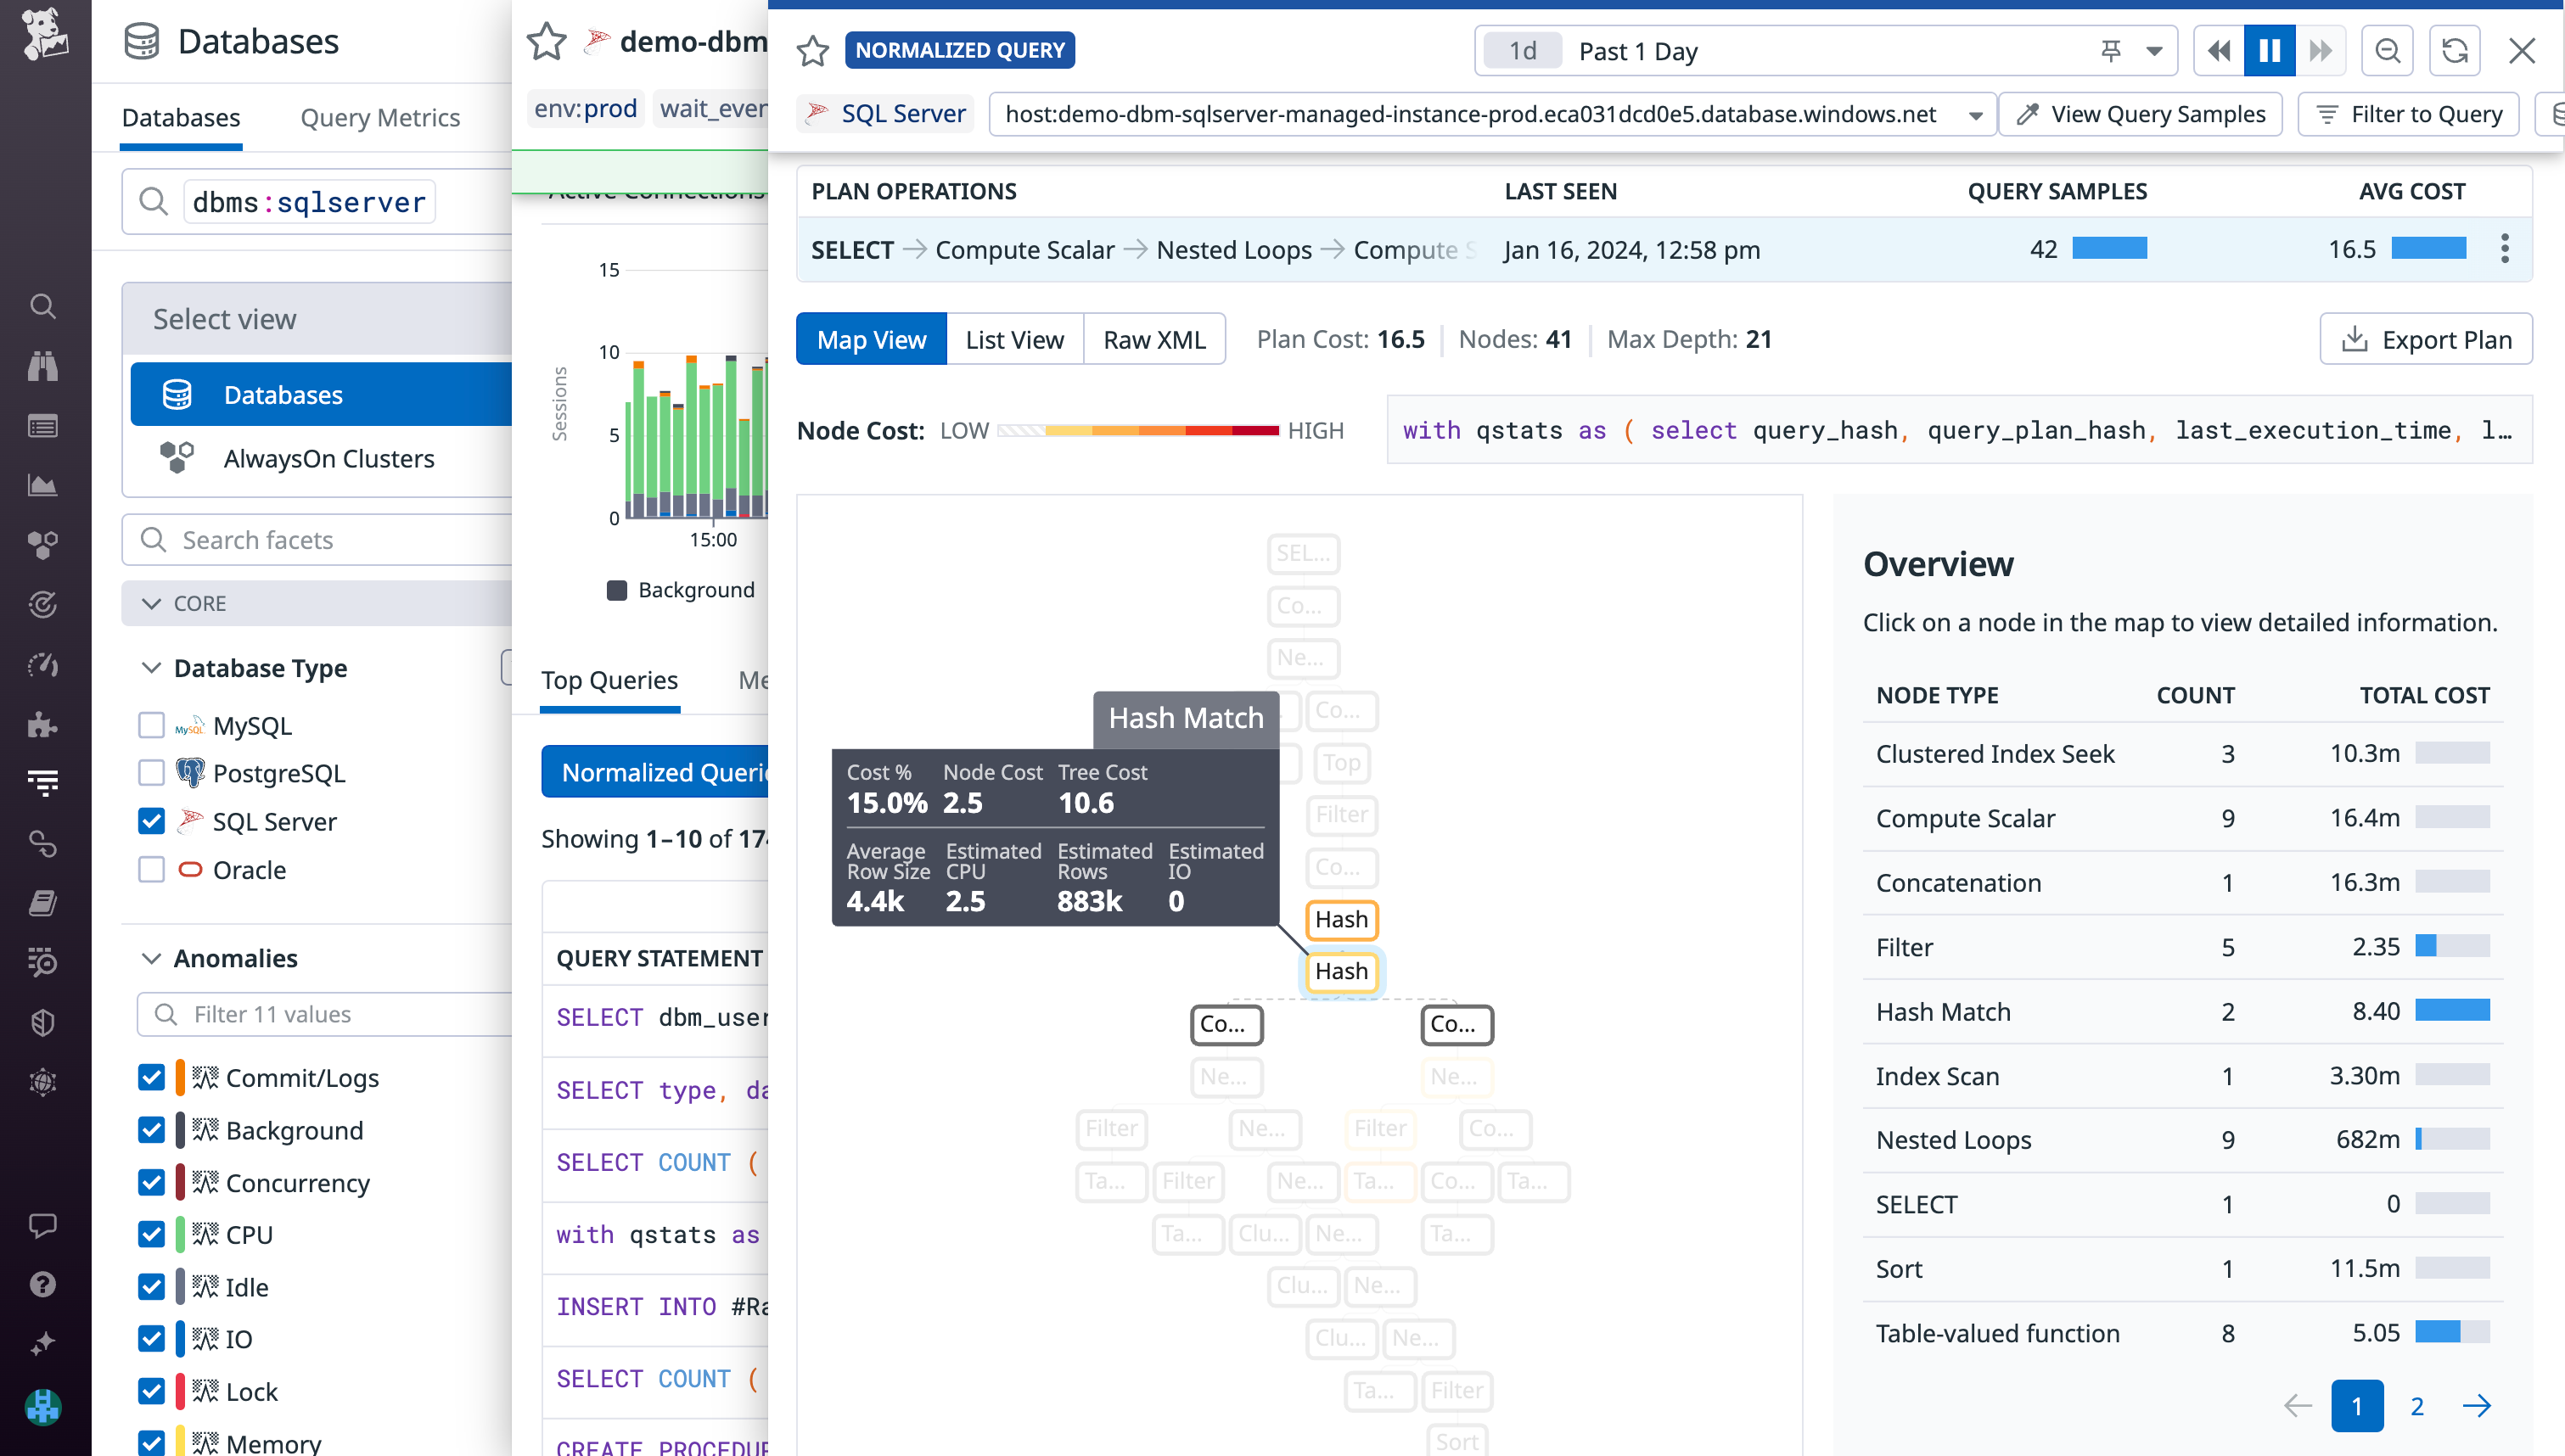Uncheck the SQL Server database type filter
This screenshot has height=1456, width=2565.
tap(150, 821)
